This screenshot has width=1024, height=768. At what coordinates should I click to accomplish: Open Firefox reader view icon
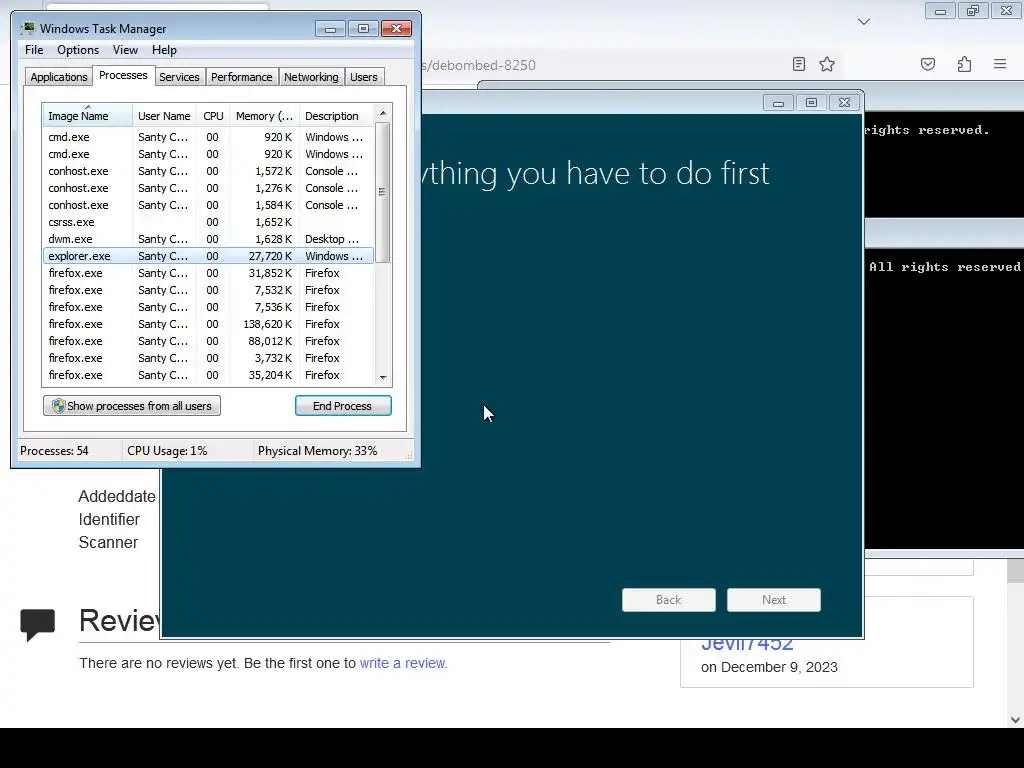(x=798, y=64)
